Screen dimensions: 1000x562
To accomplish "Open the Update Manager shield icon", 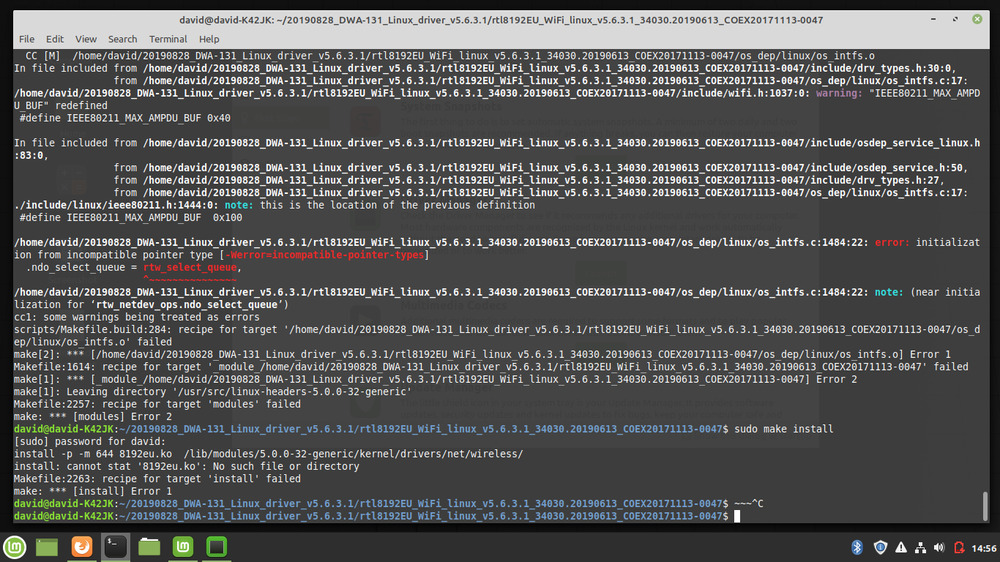I will 880,547.
